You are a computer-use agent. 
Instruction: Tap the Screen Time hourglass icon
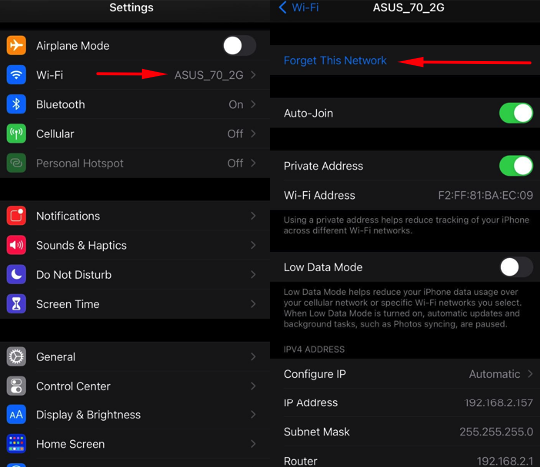(x=16, y=304)
